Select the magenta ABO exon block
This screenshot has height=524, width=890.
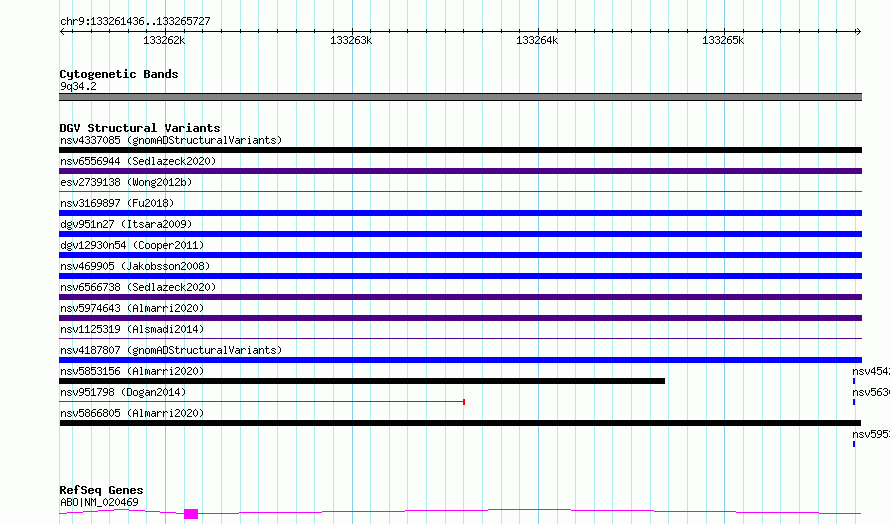(x=191, y=514)
